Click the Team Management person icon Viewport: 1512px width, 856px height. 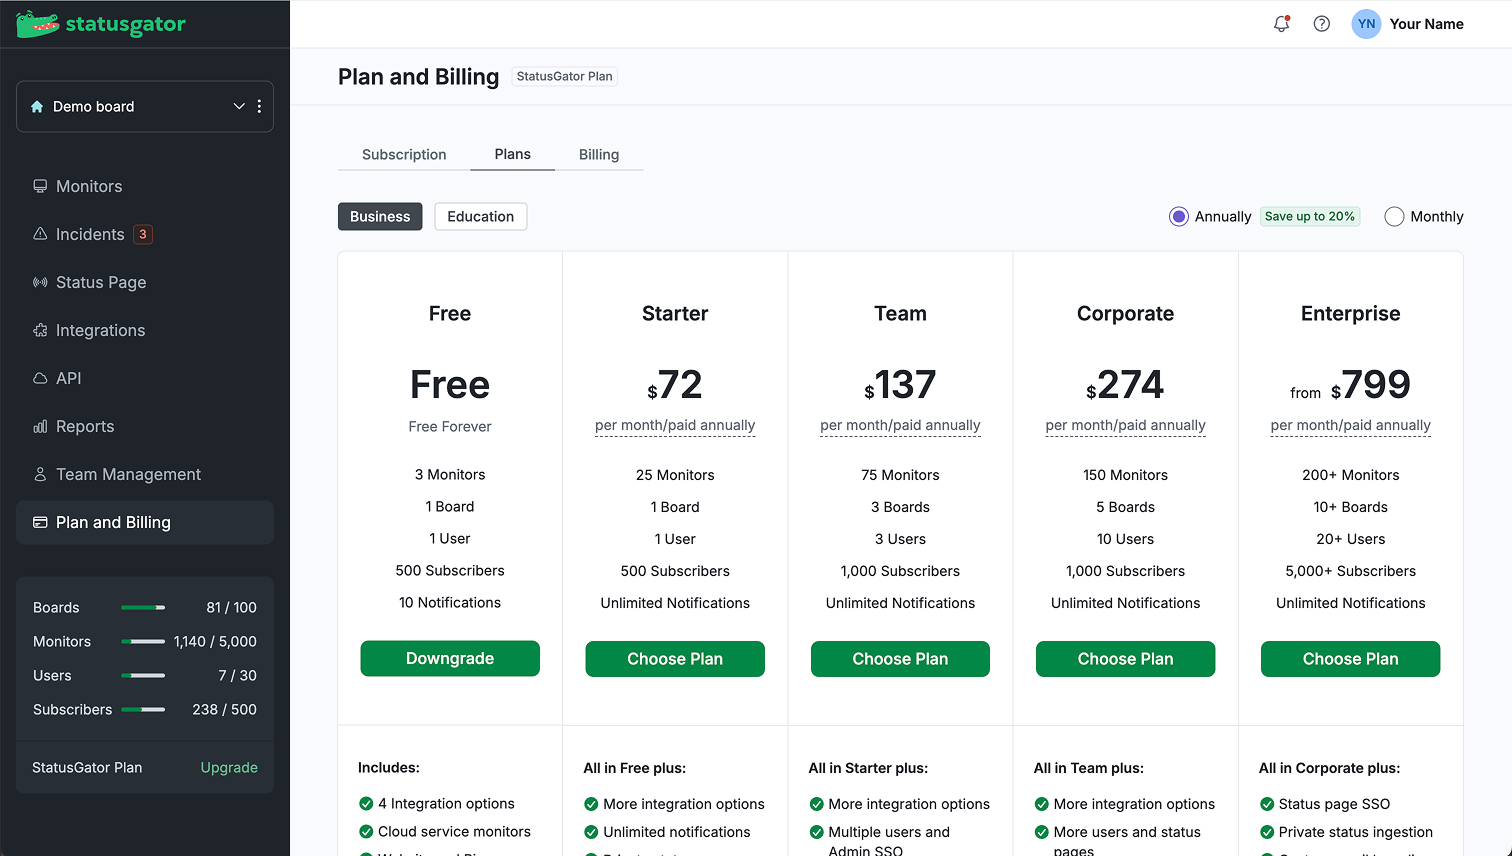click(x=40, y=474)
